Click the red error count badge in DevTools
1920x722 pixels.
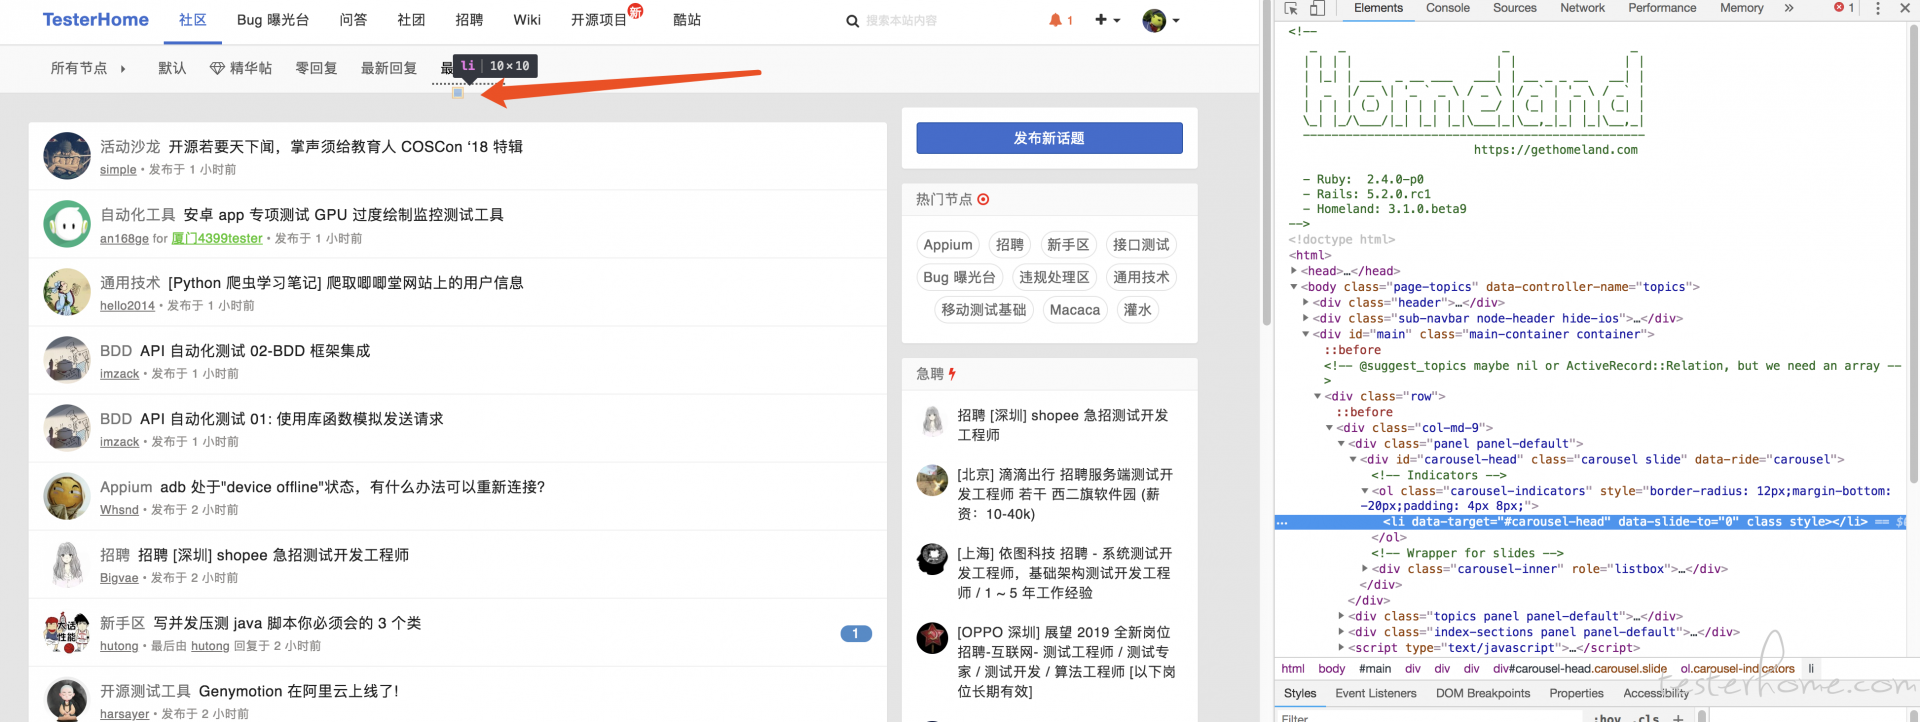[x=1844, y=8]
